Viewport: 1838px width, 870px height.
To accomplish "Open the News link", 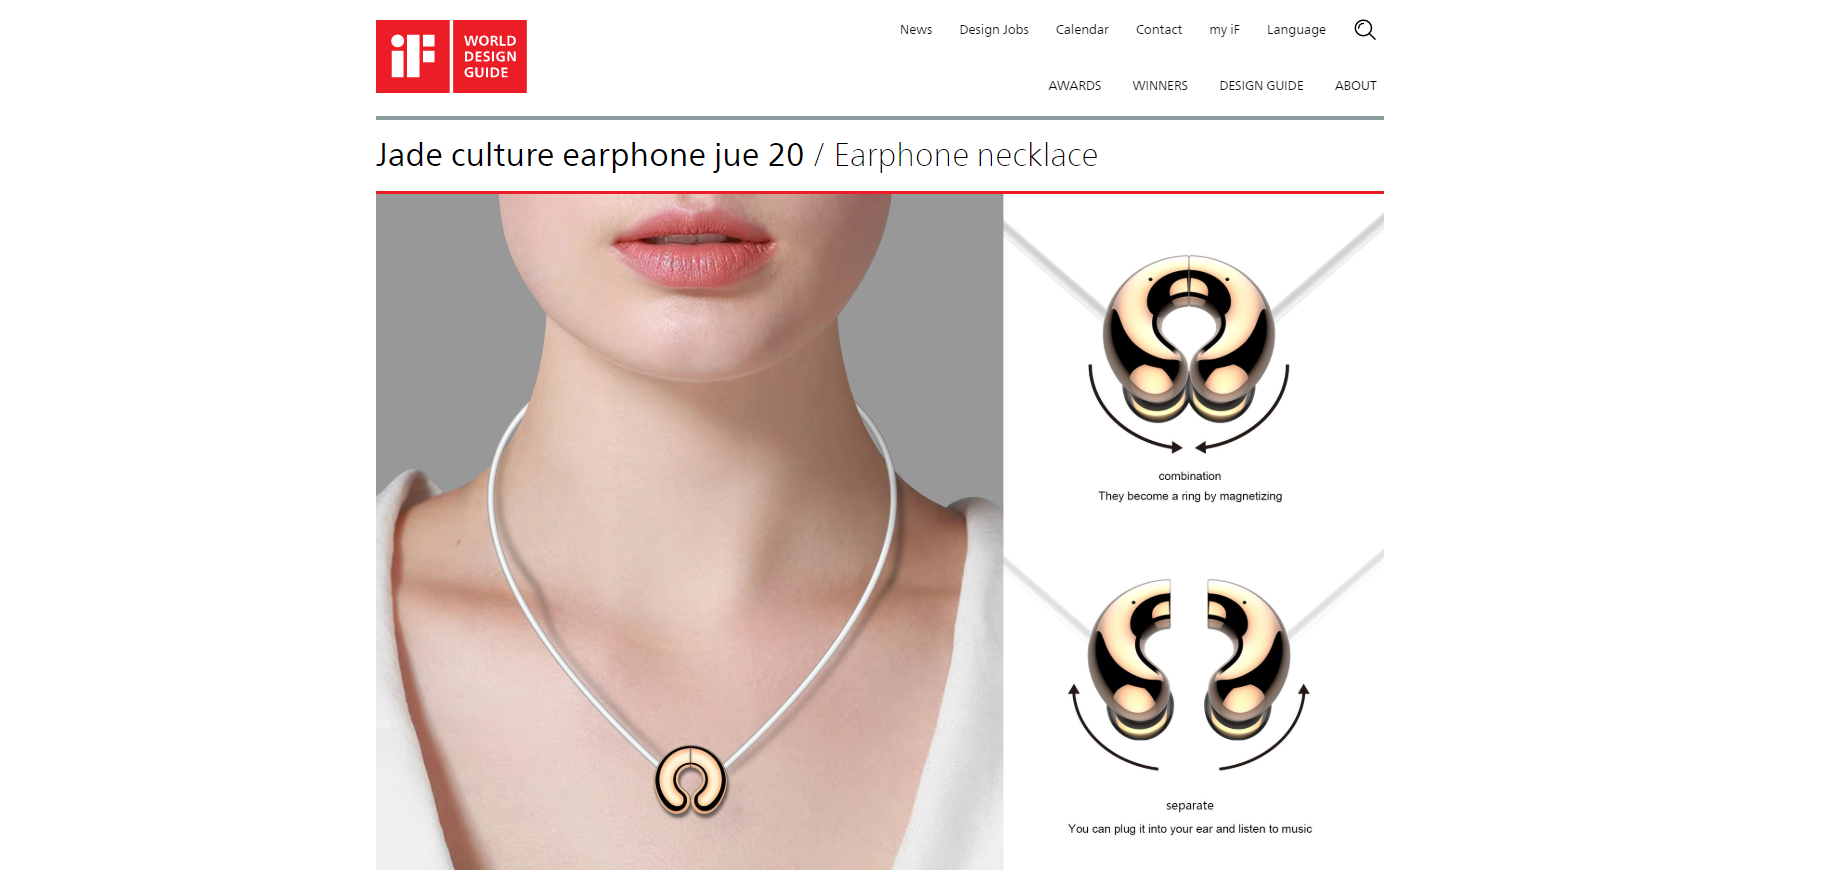I will [916, 30].
